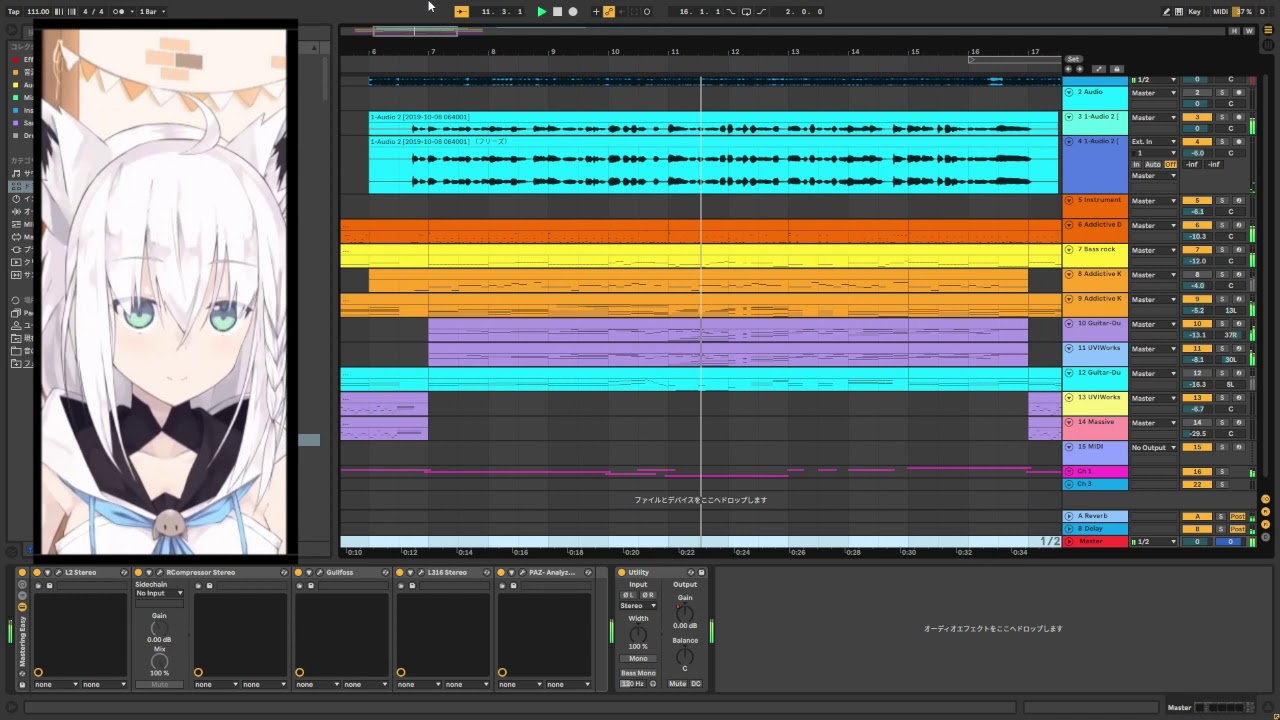Click the Mono button in Utility
Screen dimensions: 1280x720
(637, 659)
